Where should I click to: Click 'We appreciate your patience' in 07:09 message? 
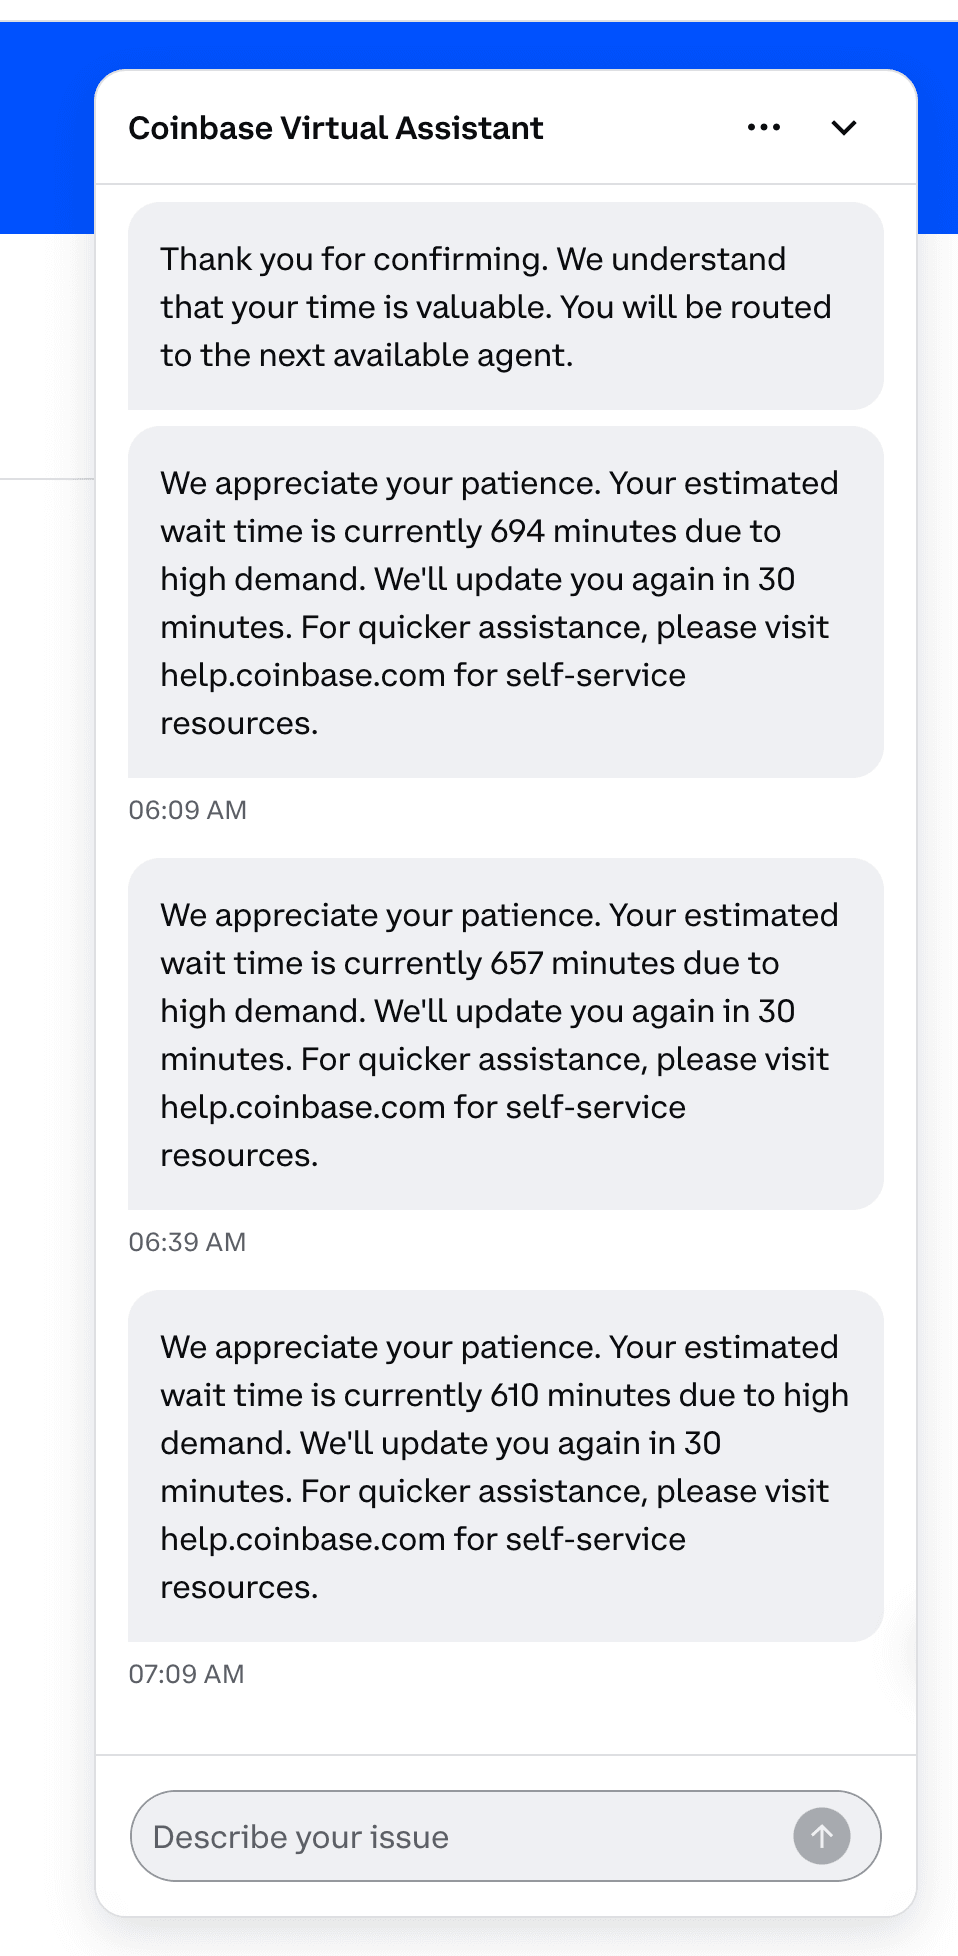pos(380,1347)
